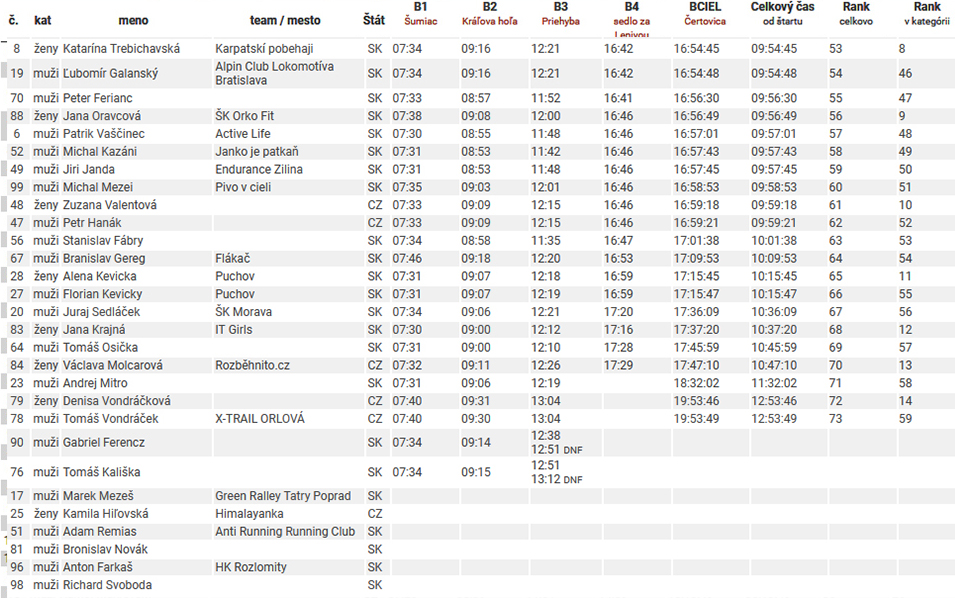The width and height of the screenshot is (955, 598).
Task: Click the team "Green Ralley Tatry Poprad"
Action: (x=283, y=496)
